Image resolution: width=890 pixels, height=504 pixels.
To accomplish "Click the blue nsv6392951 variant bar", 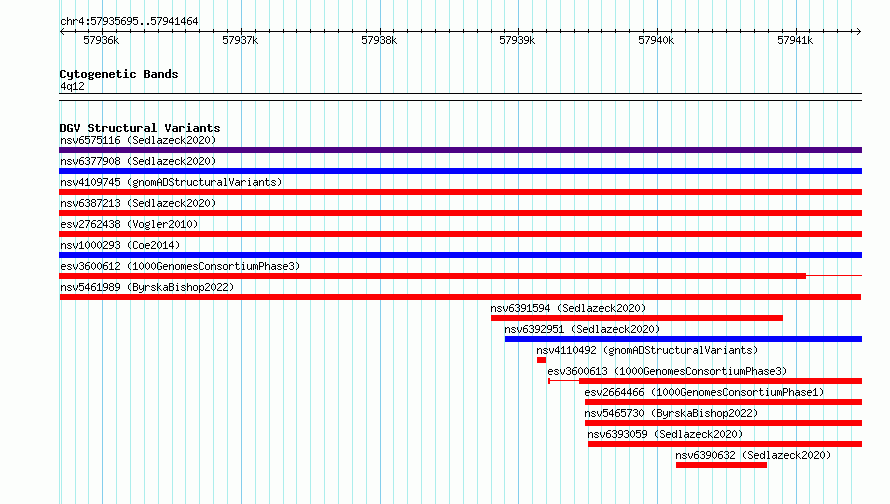I will [x=683, y=339].
